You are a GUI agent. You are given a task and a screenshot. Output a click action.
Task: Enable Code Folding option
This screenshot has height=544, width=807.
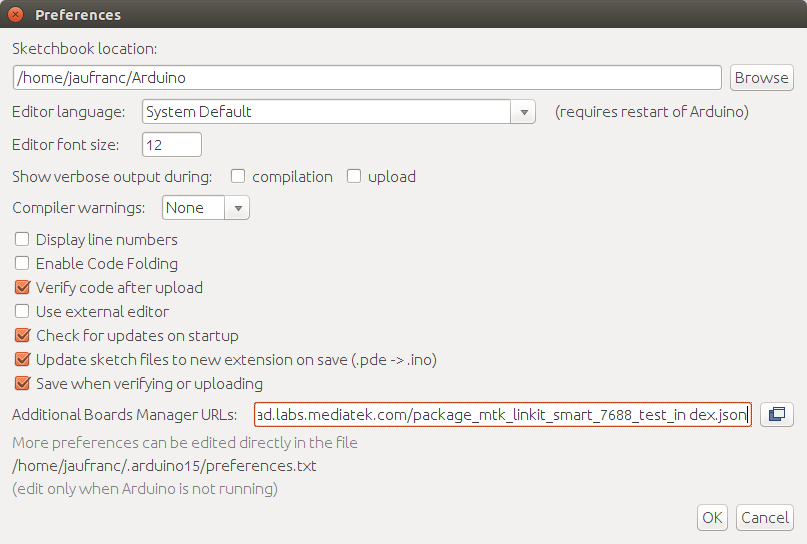pyautogui.click(x=22, y=264)
